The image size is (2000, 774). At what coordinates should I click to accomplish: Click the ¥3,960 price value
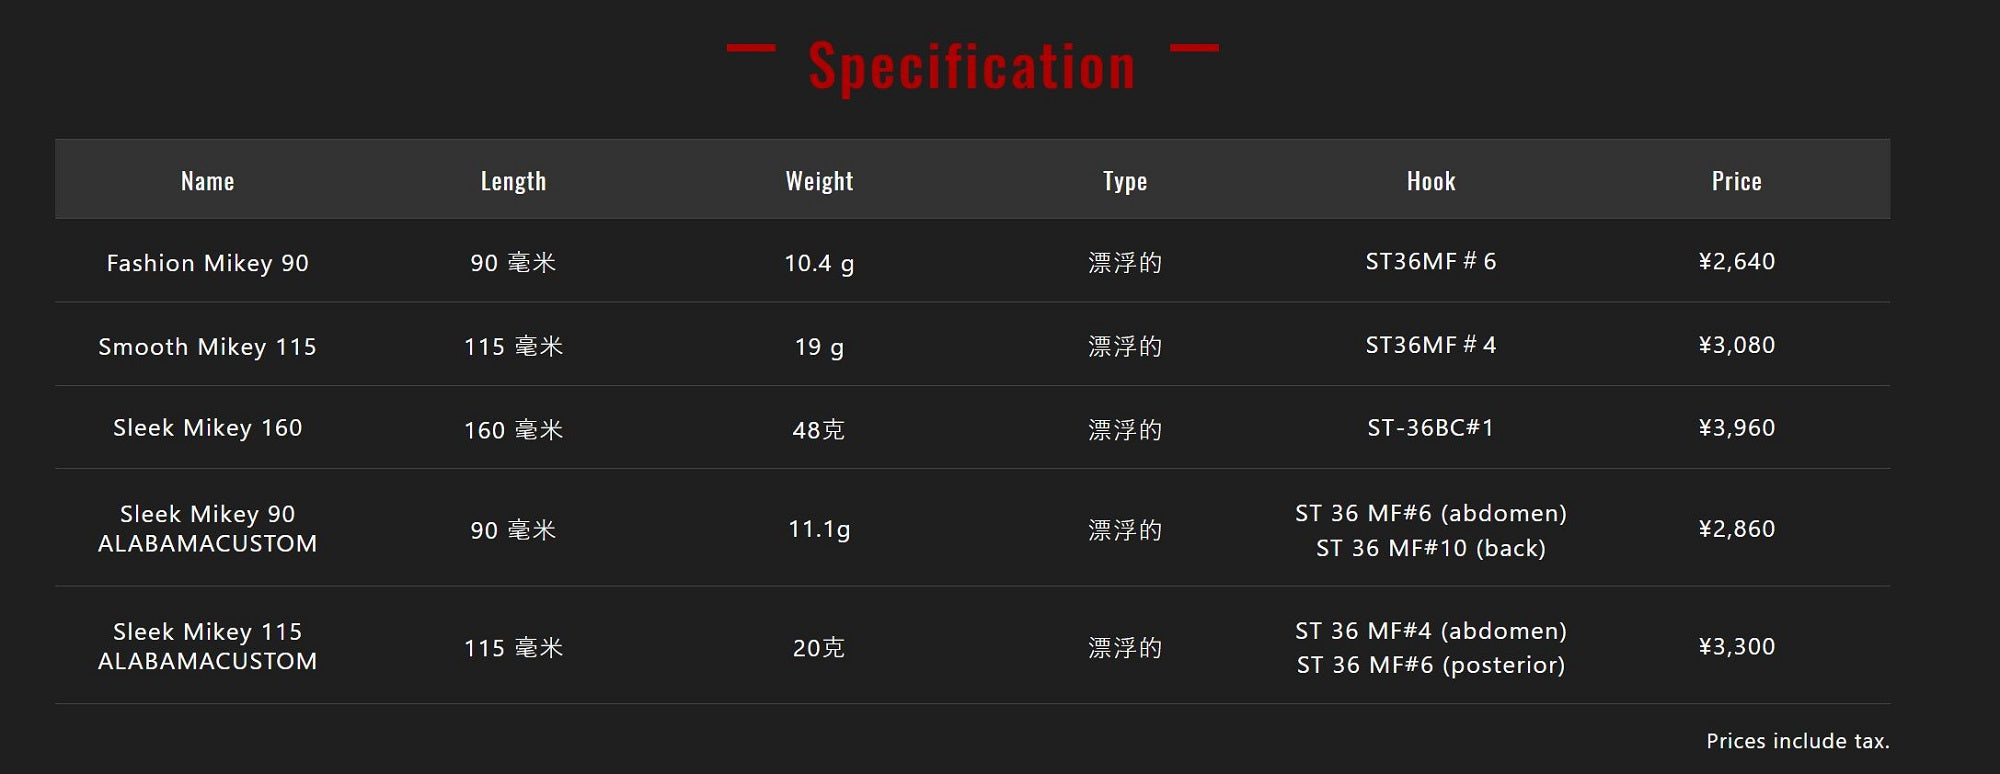click(1737, 428)
